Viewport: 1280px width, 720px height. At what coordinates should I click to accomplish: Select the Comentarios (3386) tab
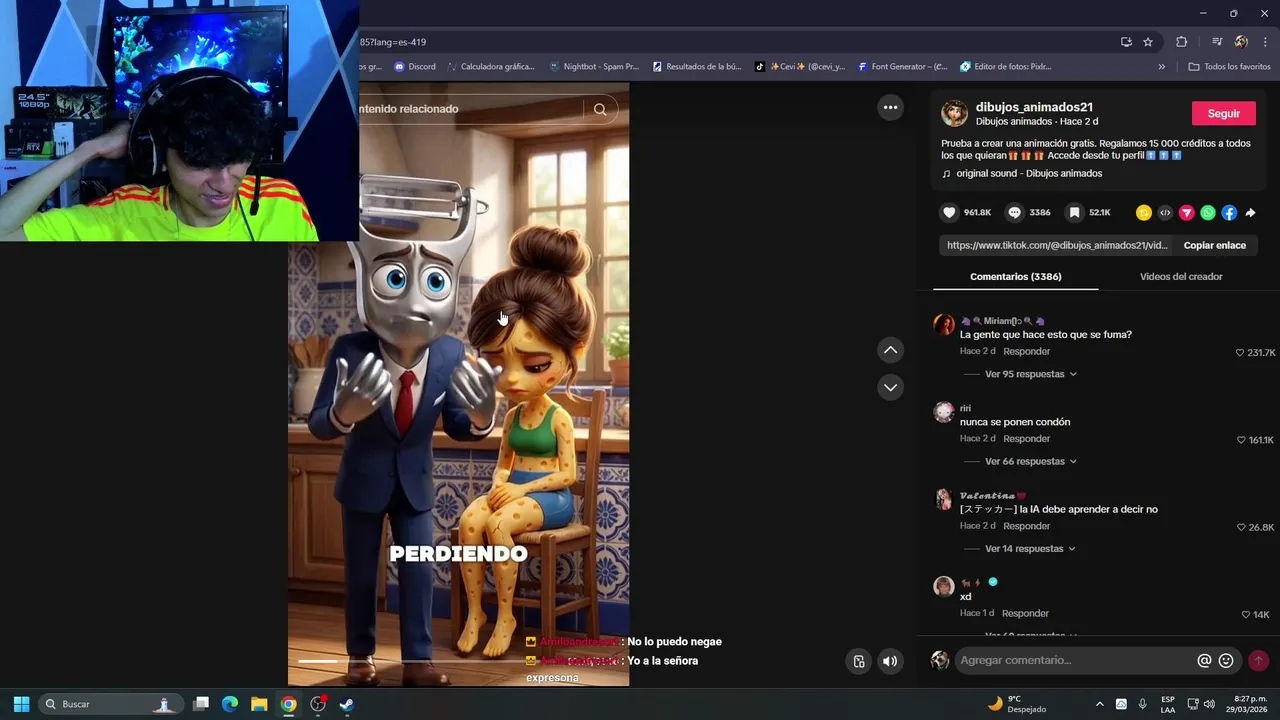click(1016, 277)
